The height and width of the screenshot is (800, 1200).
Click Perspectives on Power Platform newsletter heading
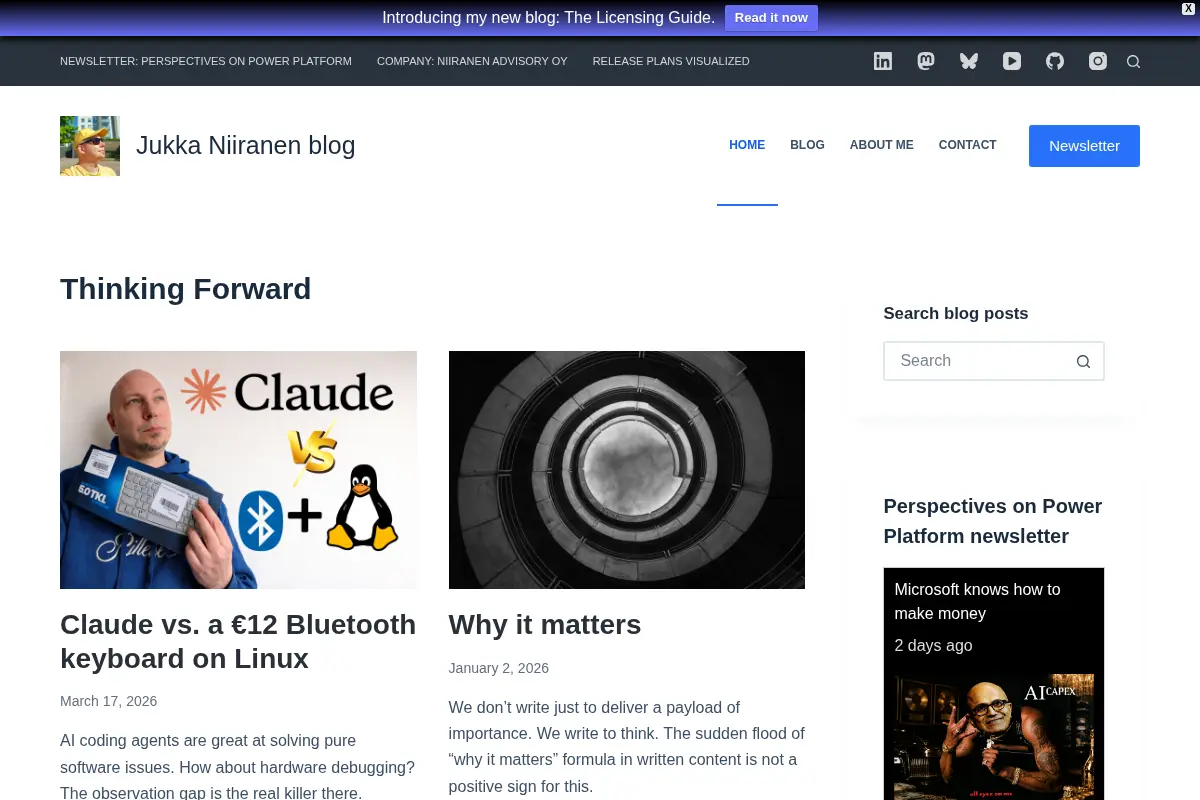[x=993, y=521]
